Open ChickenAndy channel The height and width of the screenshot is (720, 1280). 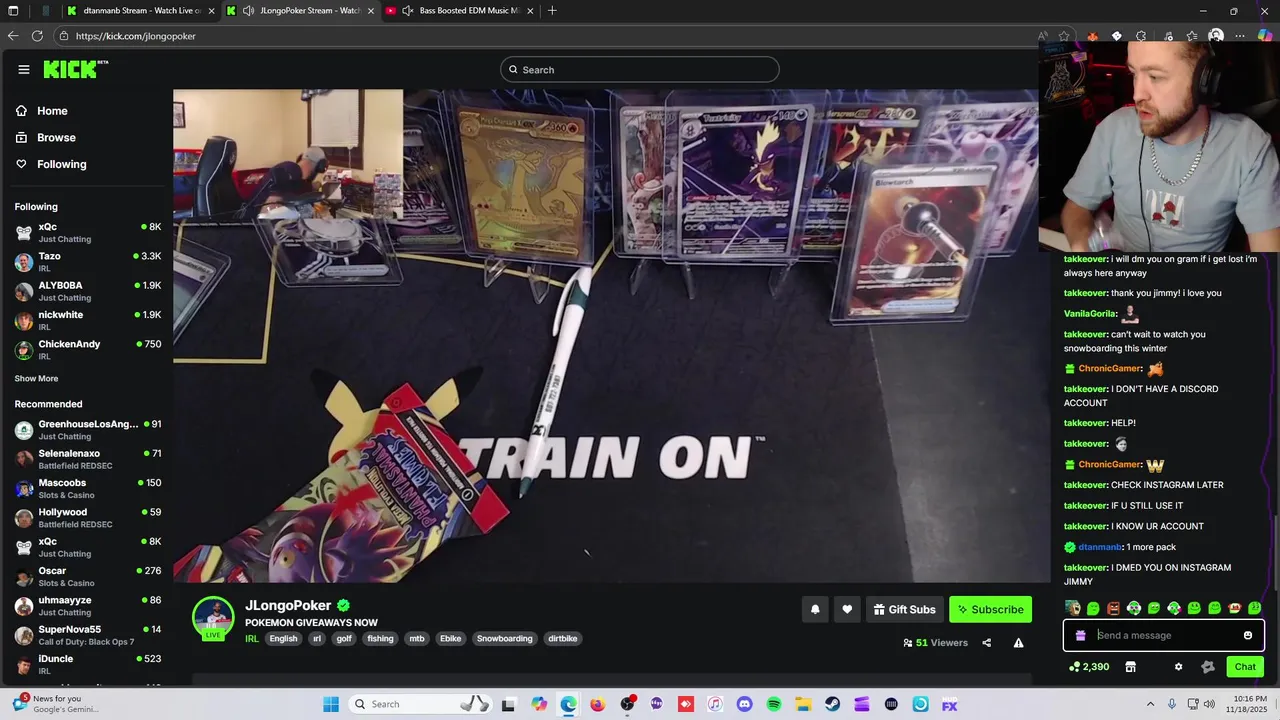(x=88, y=349)
